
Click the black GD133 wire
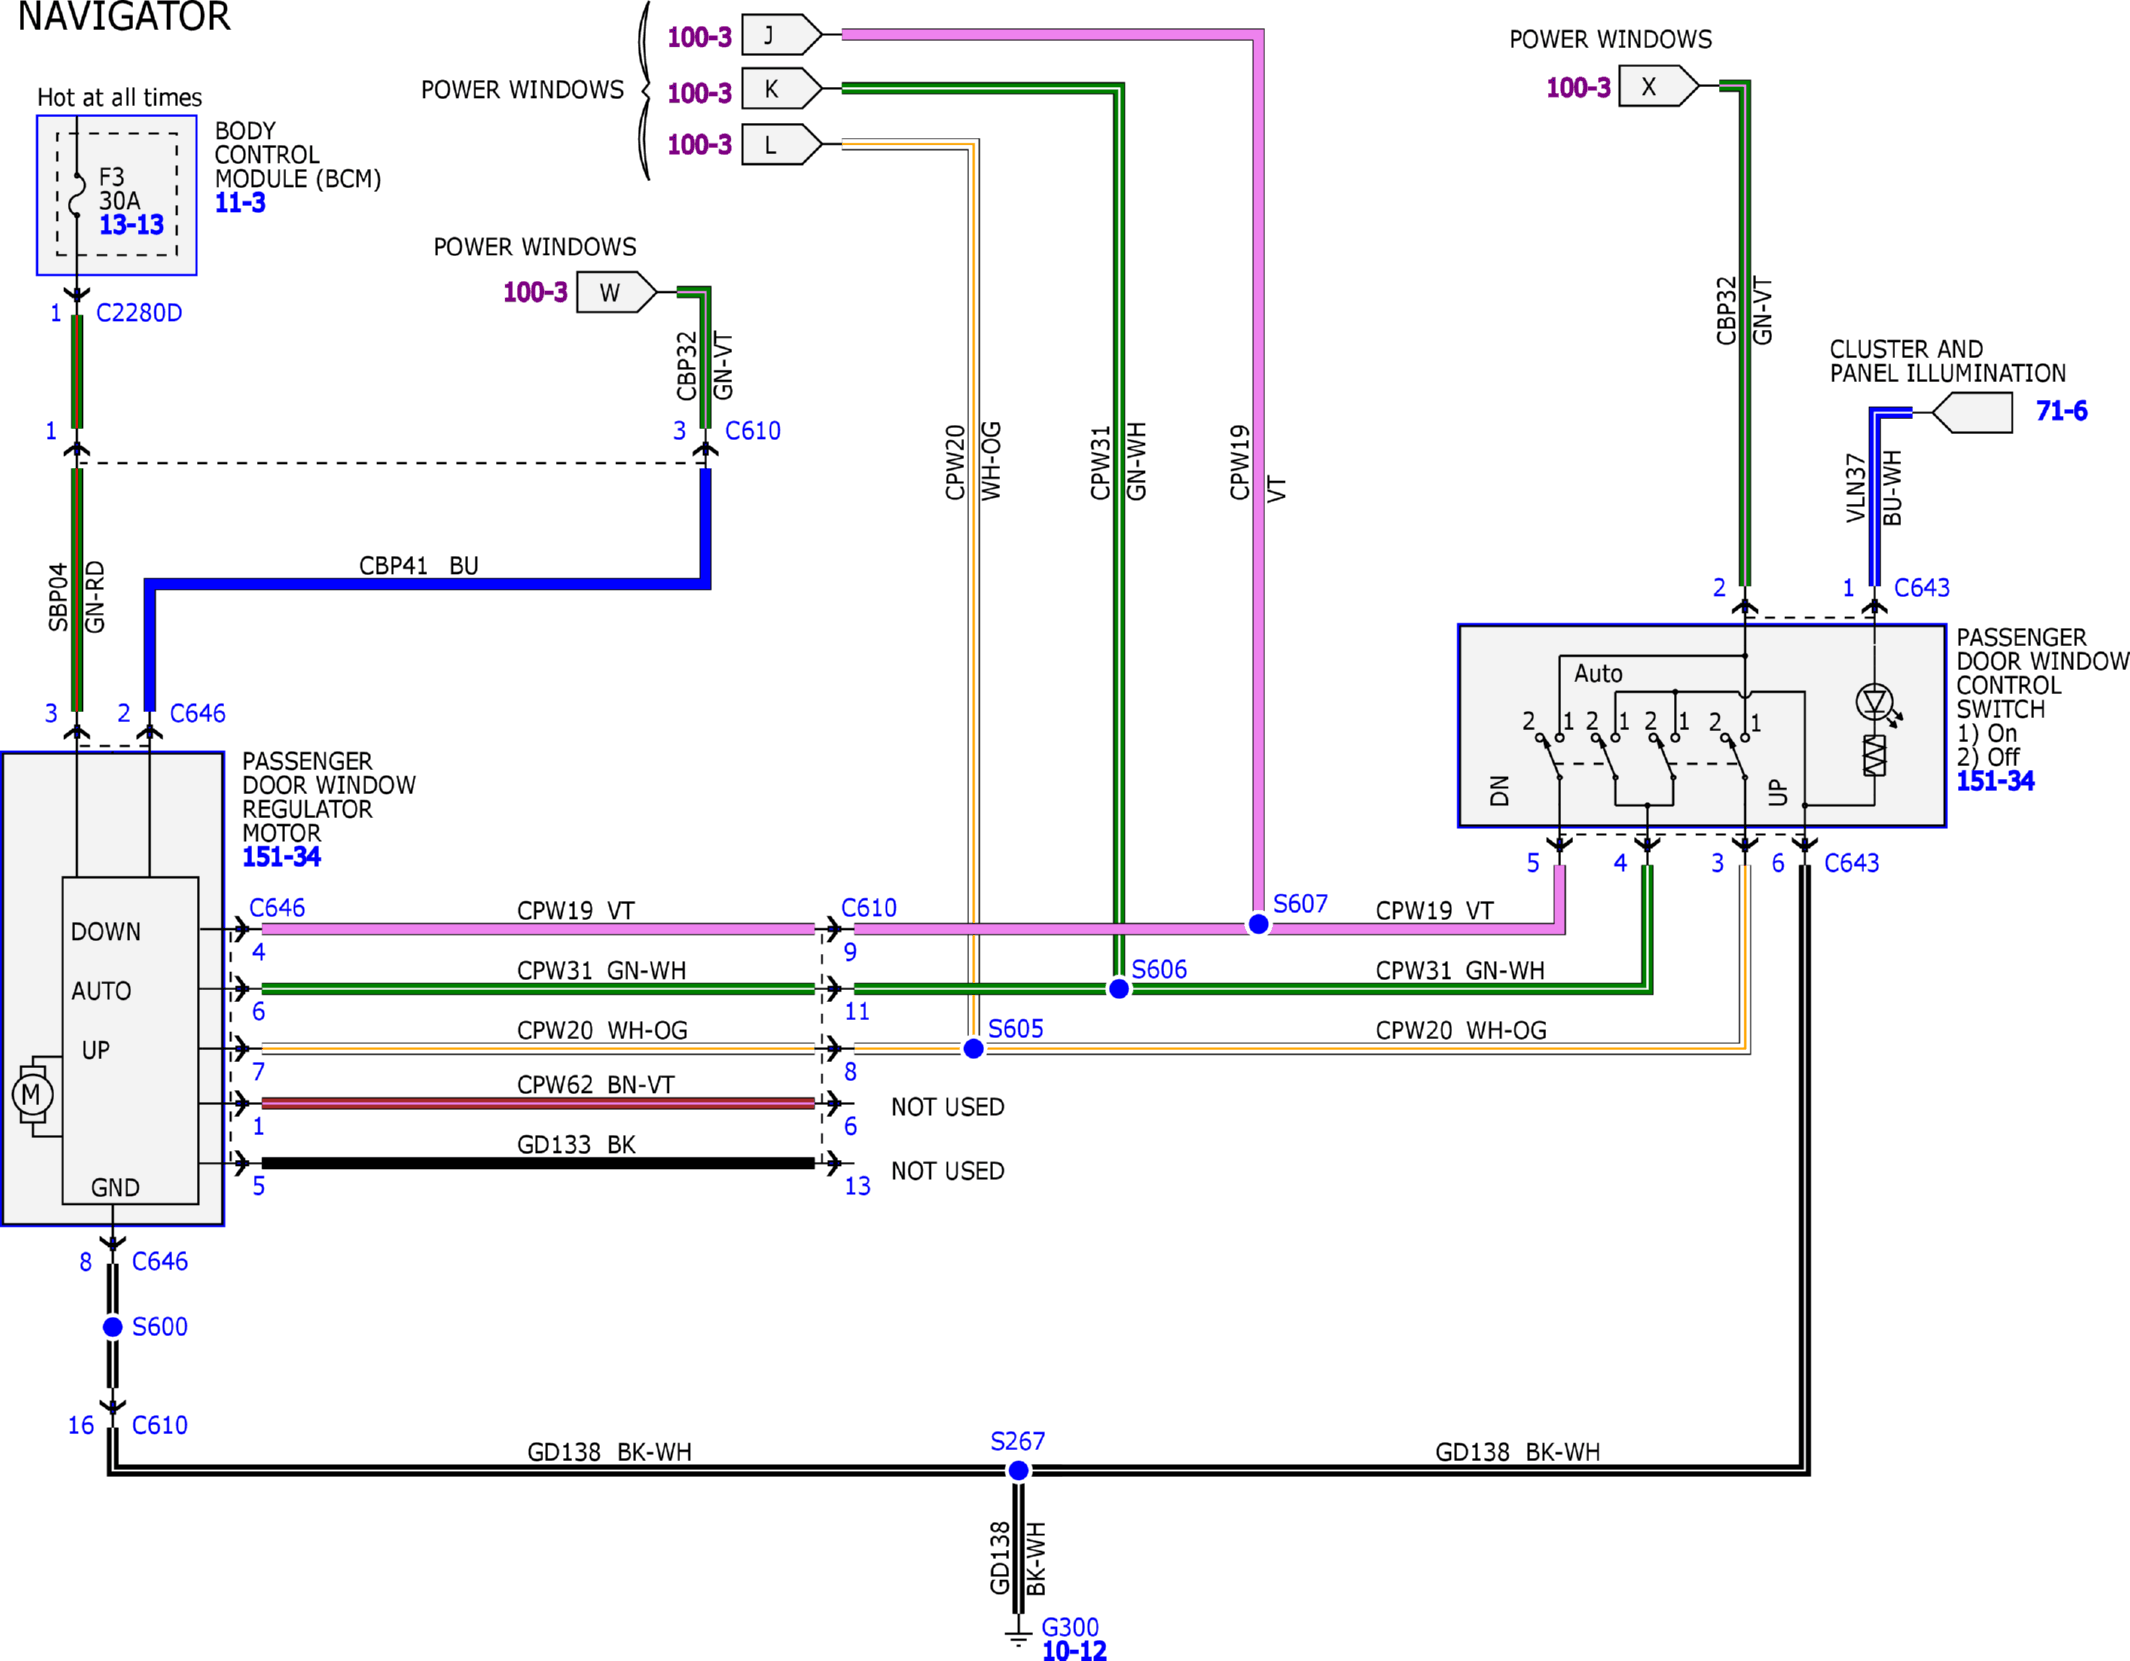pos(538,1163)
